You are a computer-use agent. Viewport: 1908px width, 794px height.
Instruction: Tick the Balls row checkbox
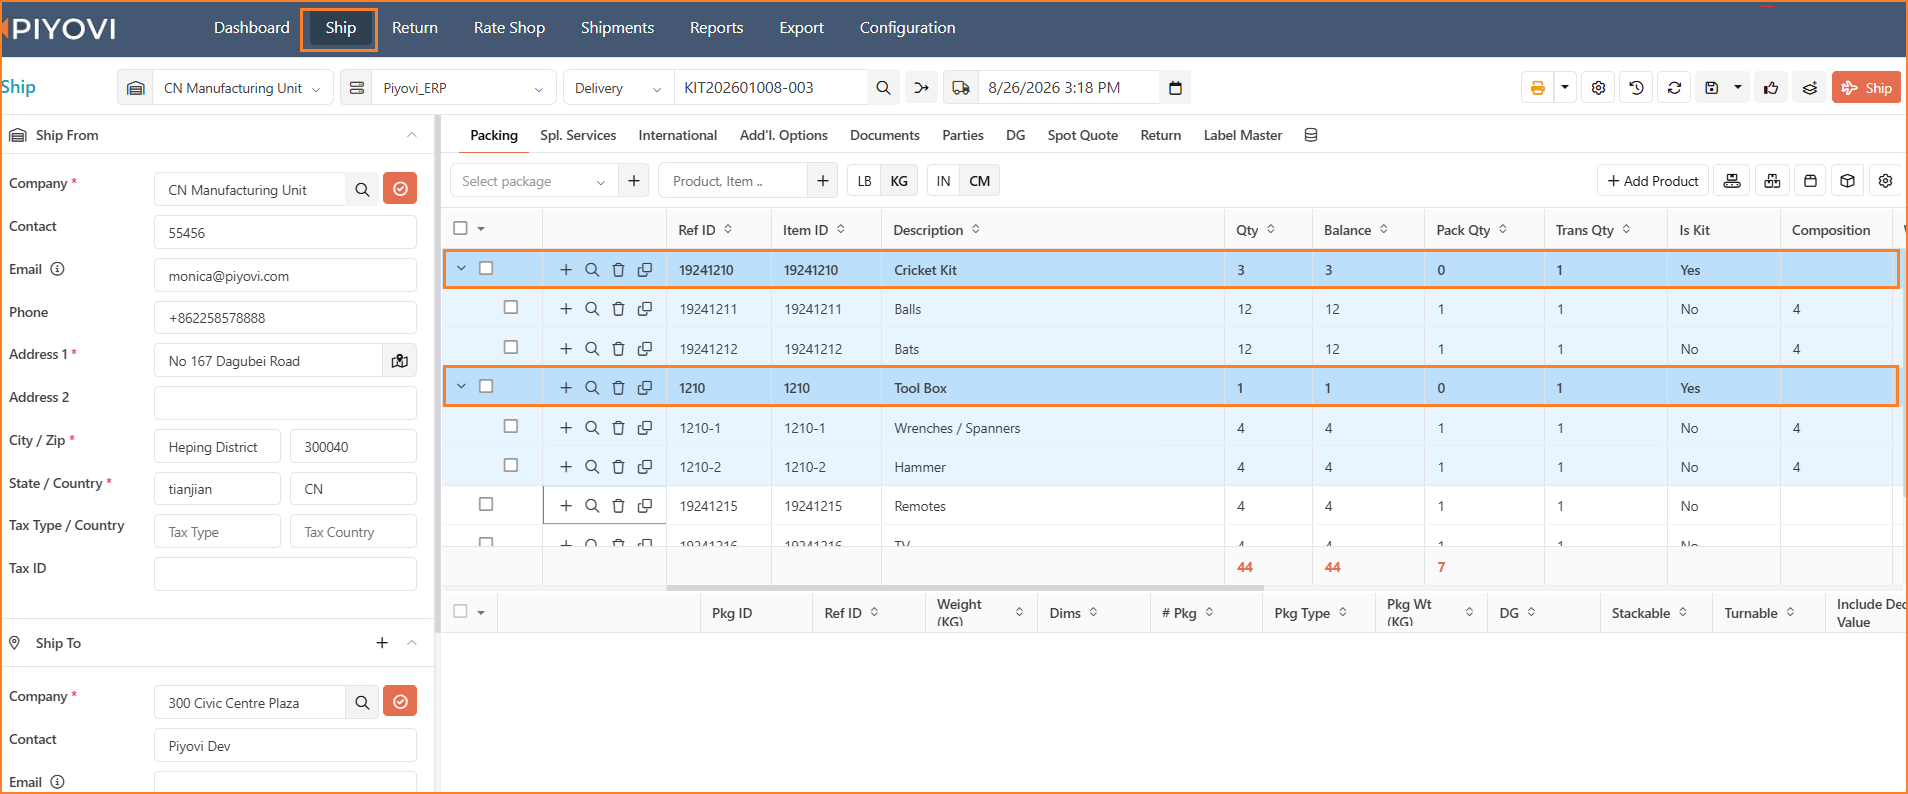click(x=511, y=307)
